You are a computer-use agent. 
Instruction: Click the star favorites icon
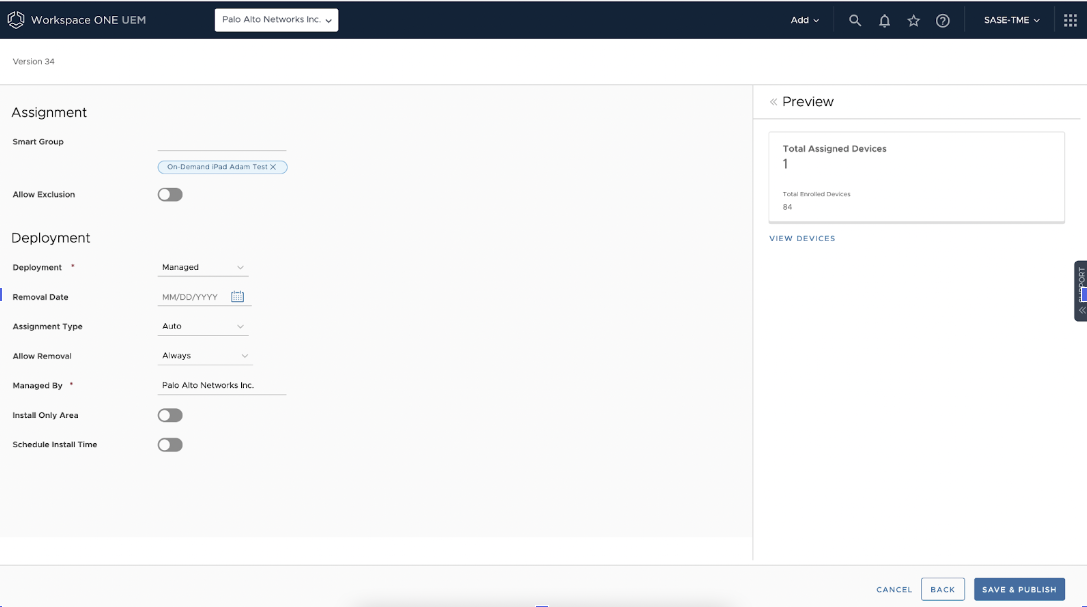pos(913,19)
